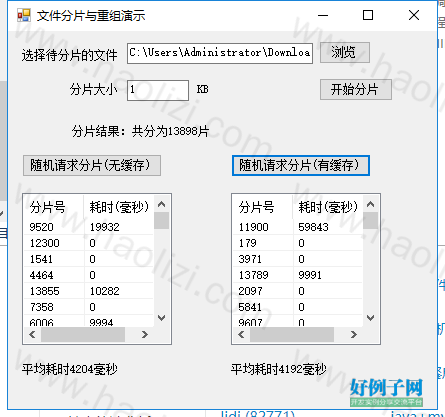Click right arrow of left list horizontal scrollbar
The image size is (445, 417).
click(144, 334)
